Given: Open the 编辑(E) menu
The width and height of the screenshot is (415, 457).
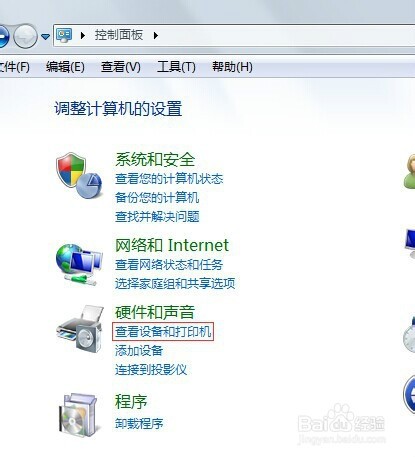Looking at the screenshot, I should 65,67.
